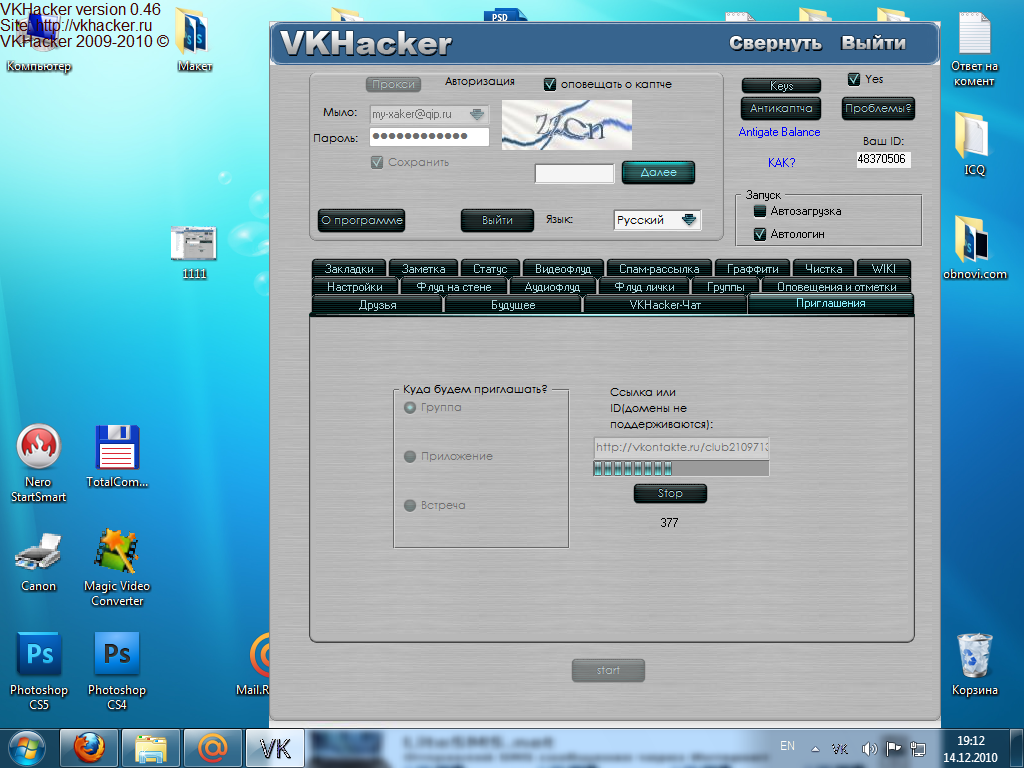Open the Компьютер desktop icon

(39, 42)
